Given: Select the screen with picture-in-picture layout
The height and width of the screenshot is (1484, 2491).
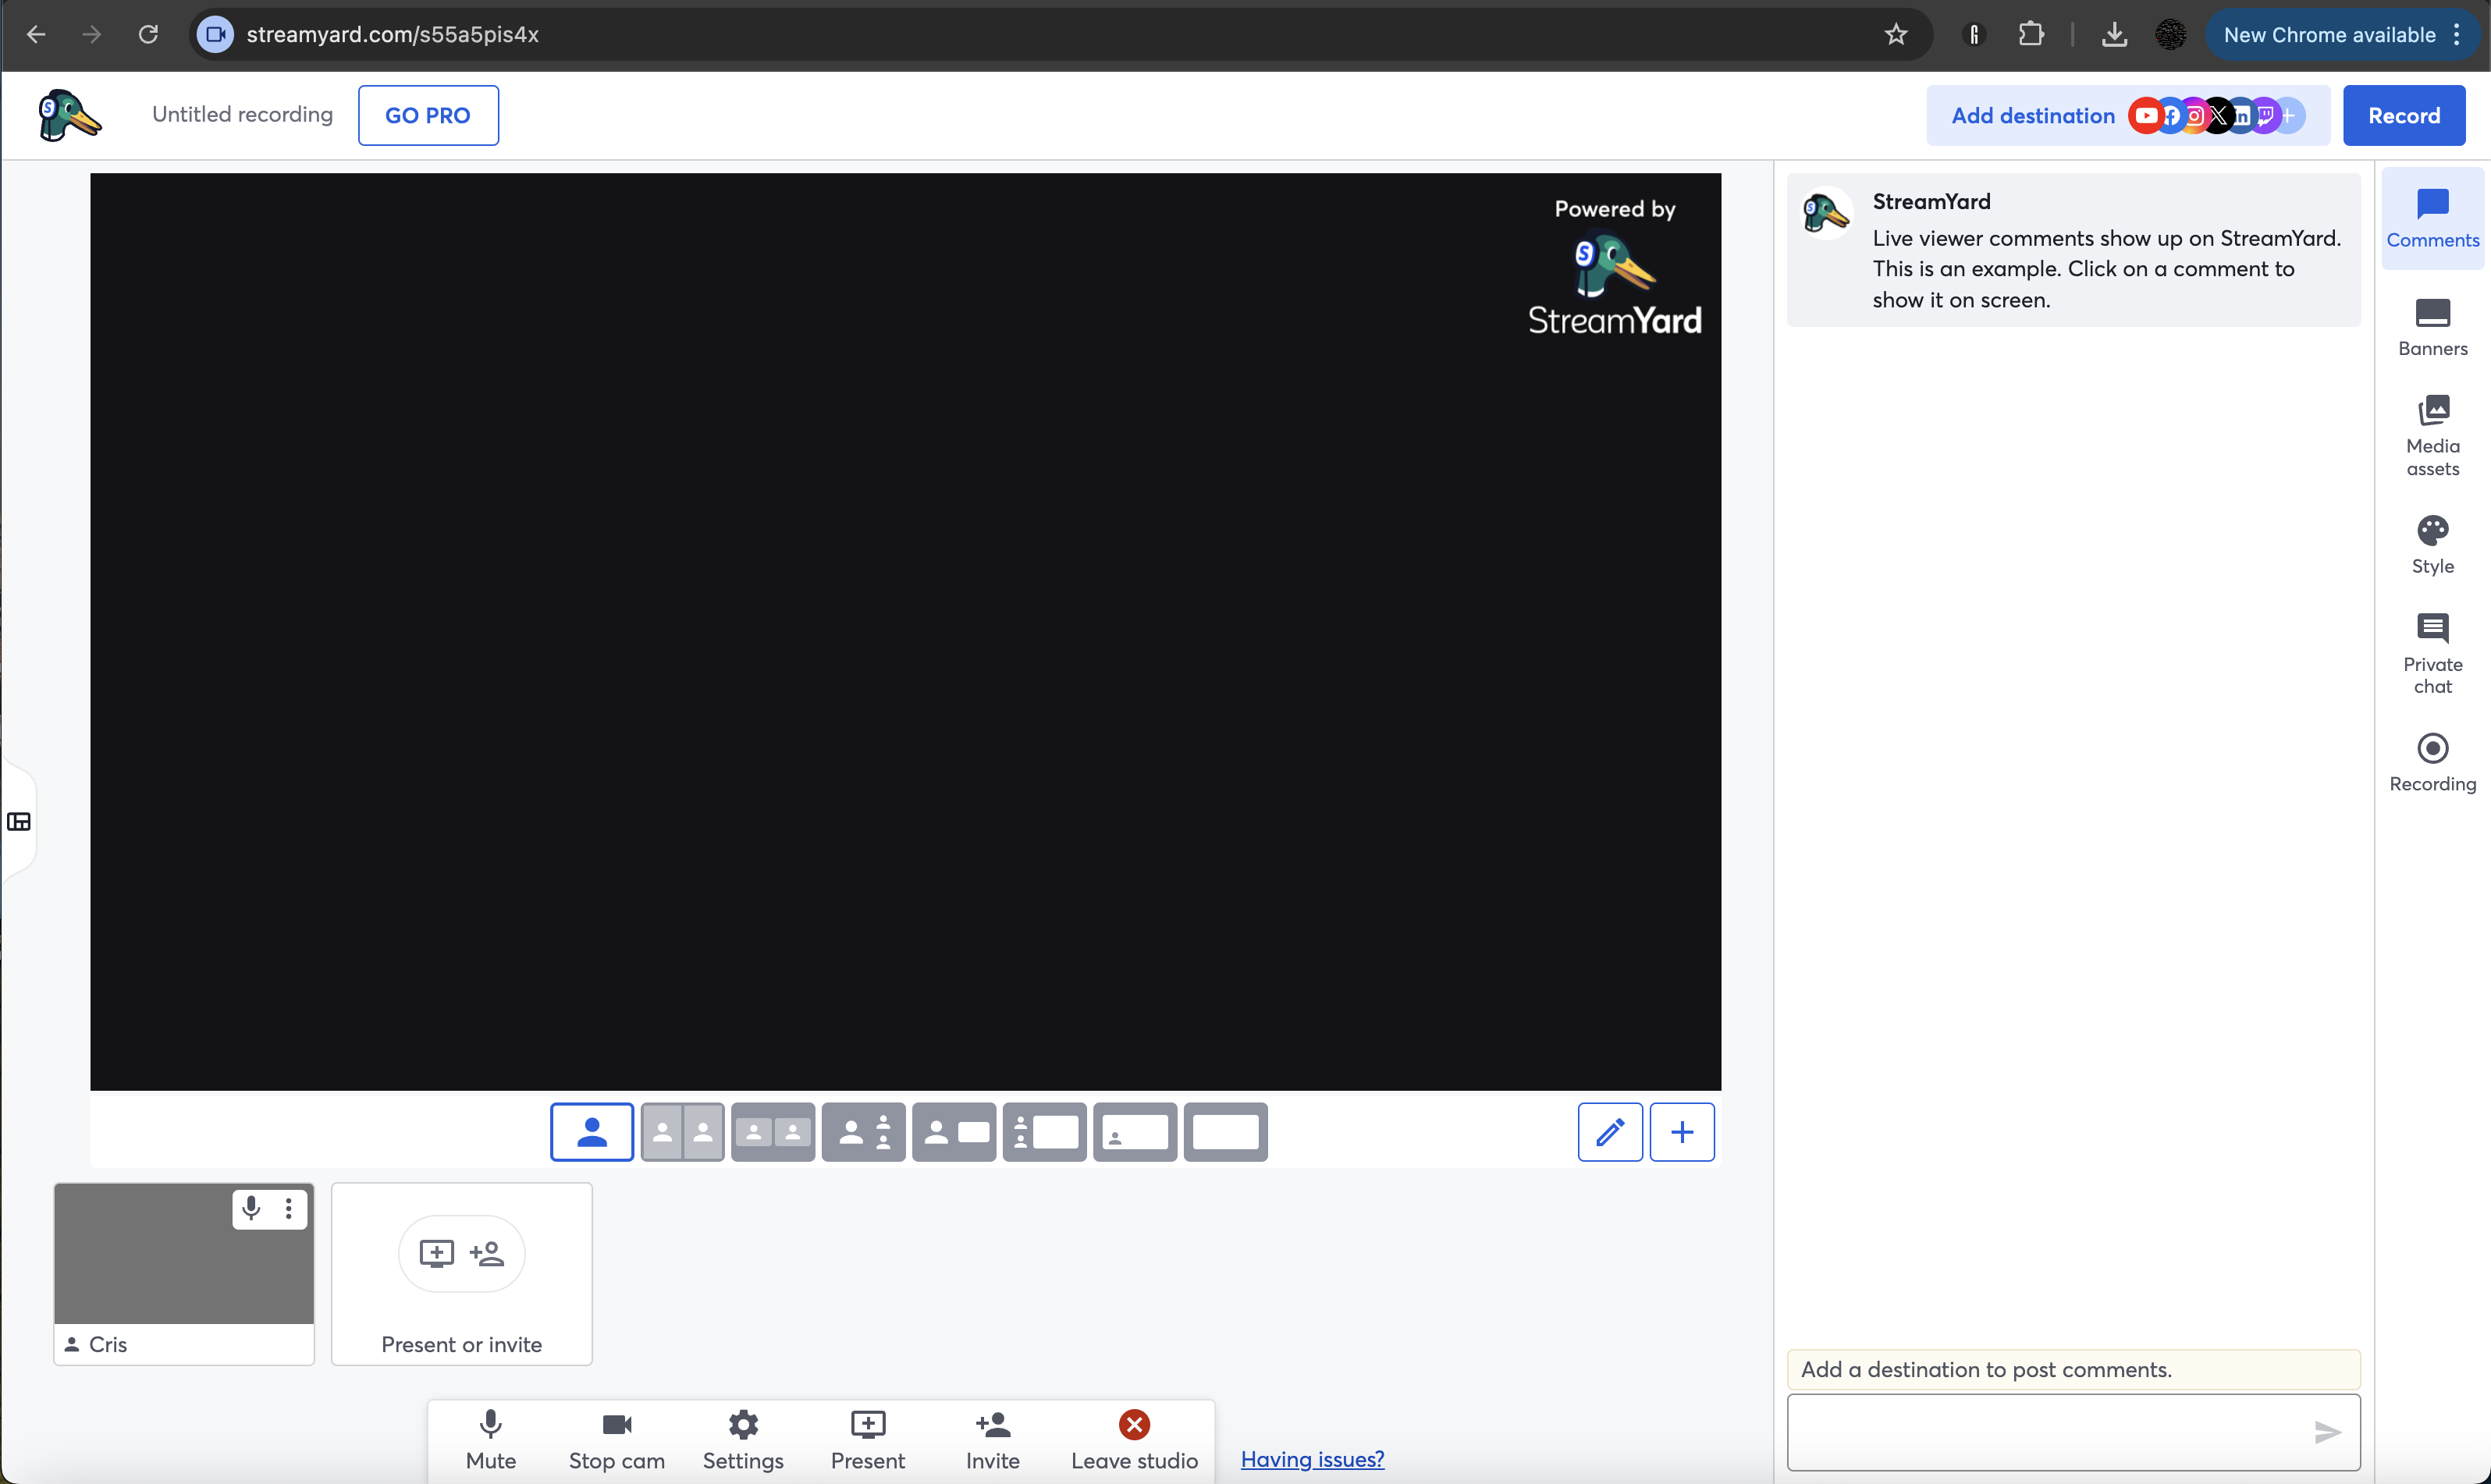Looking at the screenshot, I should coord(1135,1132).
